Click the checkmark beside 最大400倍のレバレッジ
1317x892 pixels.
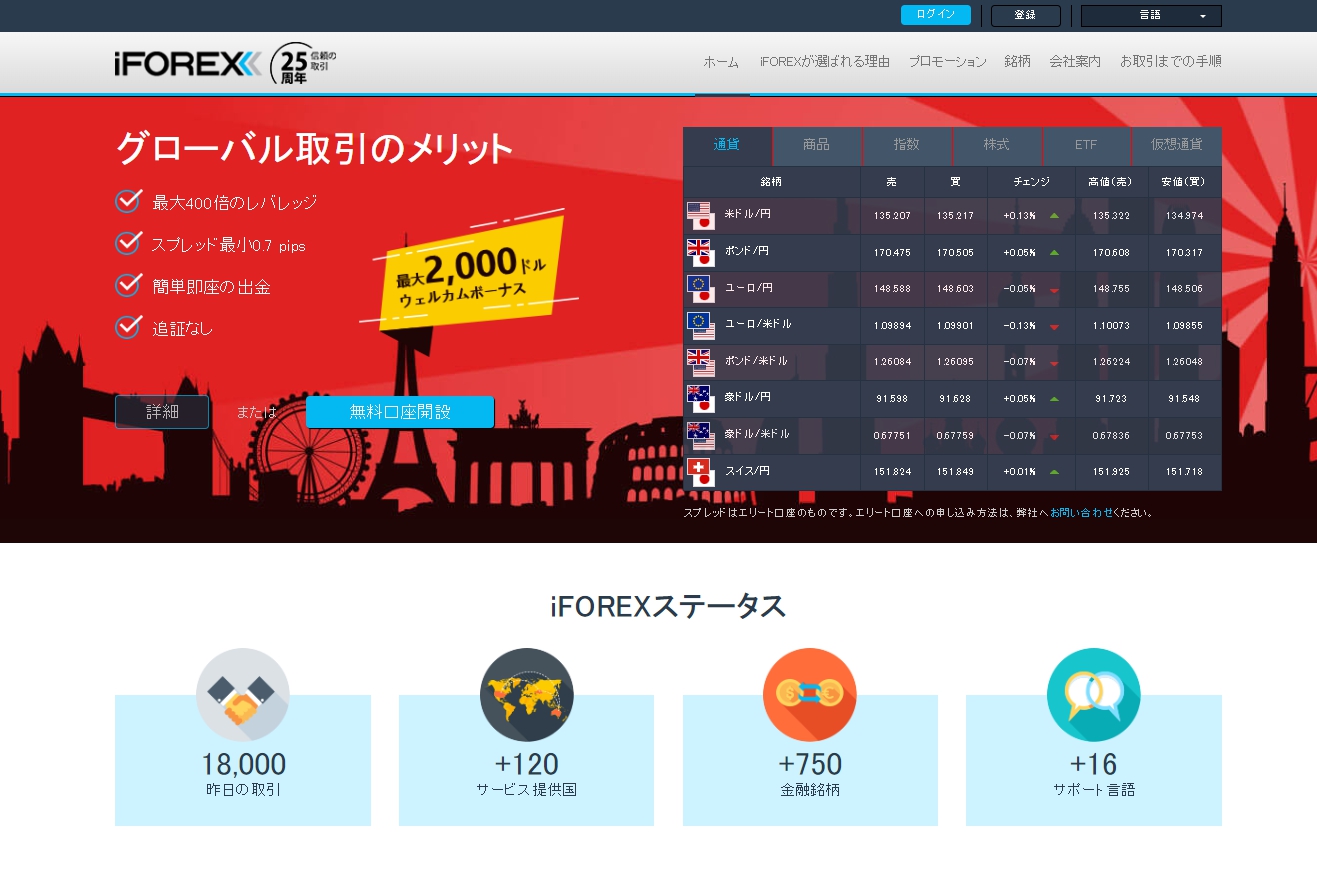[x=128, y=201]
